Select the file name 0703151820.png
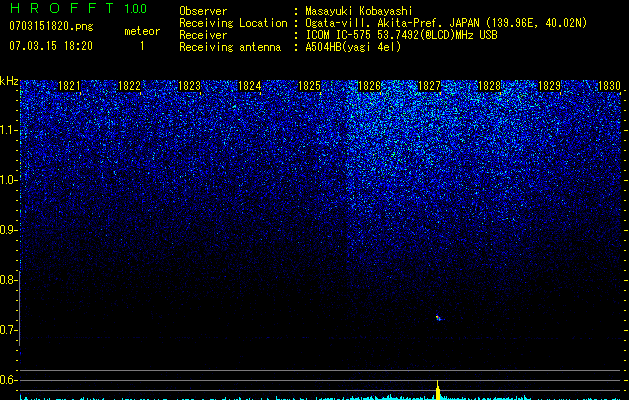The height and width of the screenshot is (400, 629). pos(51,26)
